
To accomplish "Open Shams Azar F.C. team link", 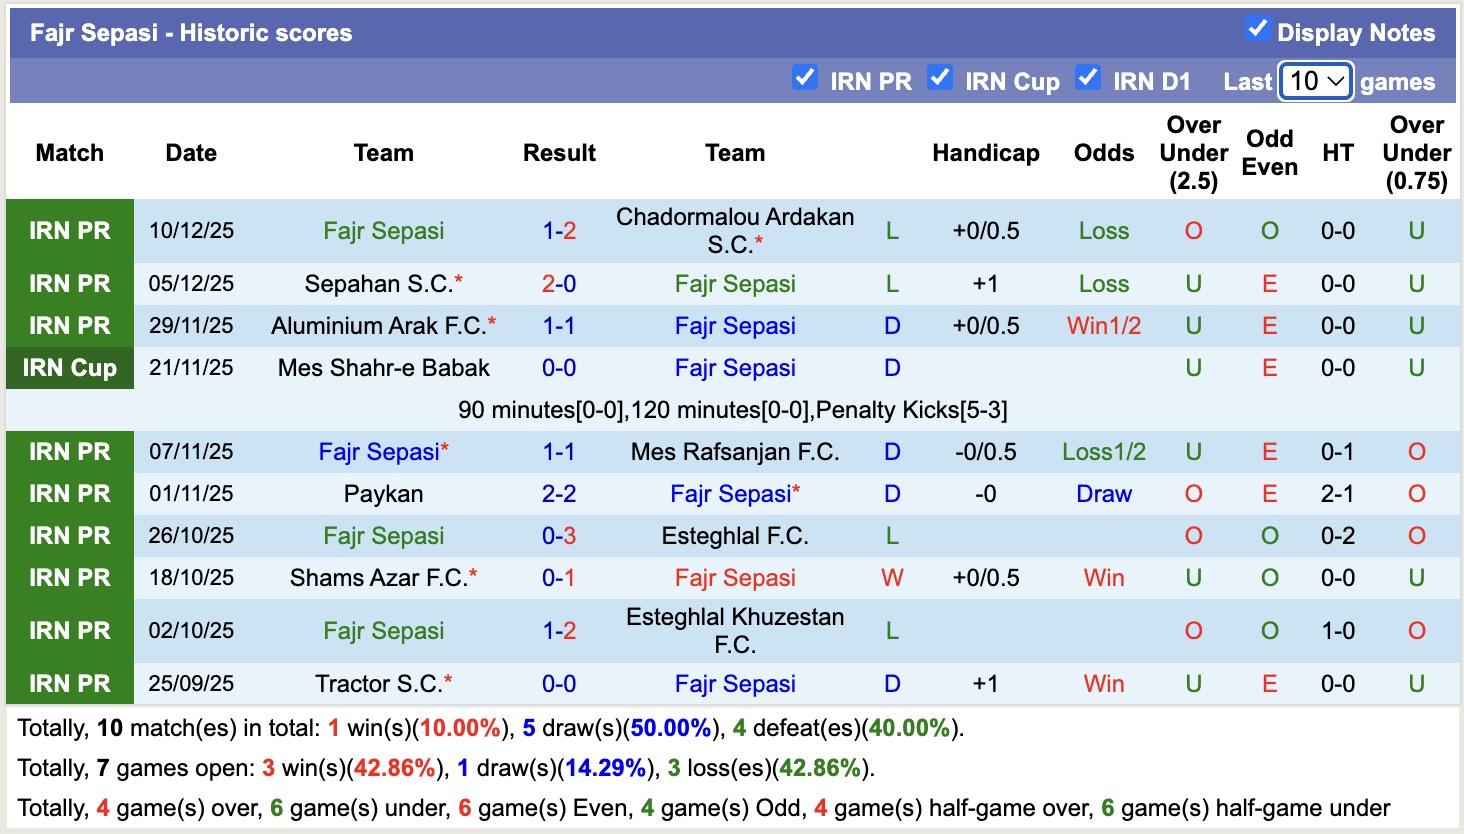I will click(378, 578).
